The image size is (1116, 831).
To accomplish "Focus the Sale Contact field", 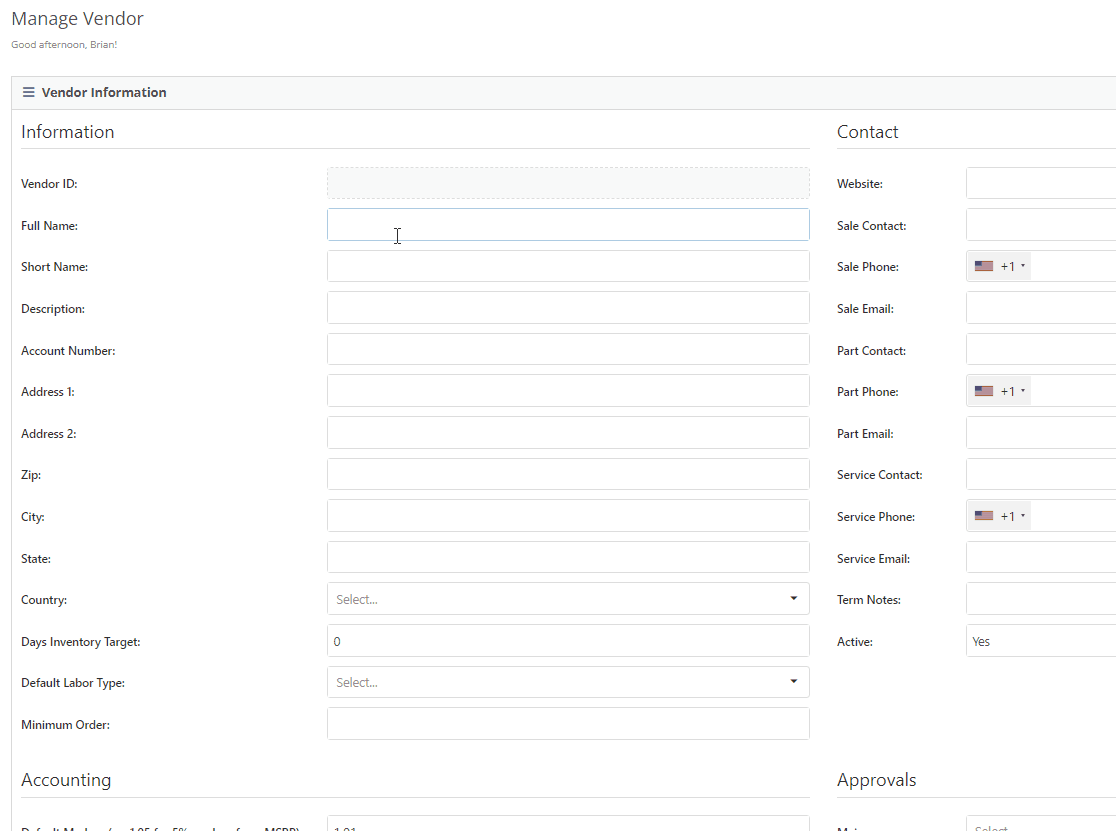I will click(1041, 225).
